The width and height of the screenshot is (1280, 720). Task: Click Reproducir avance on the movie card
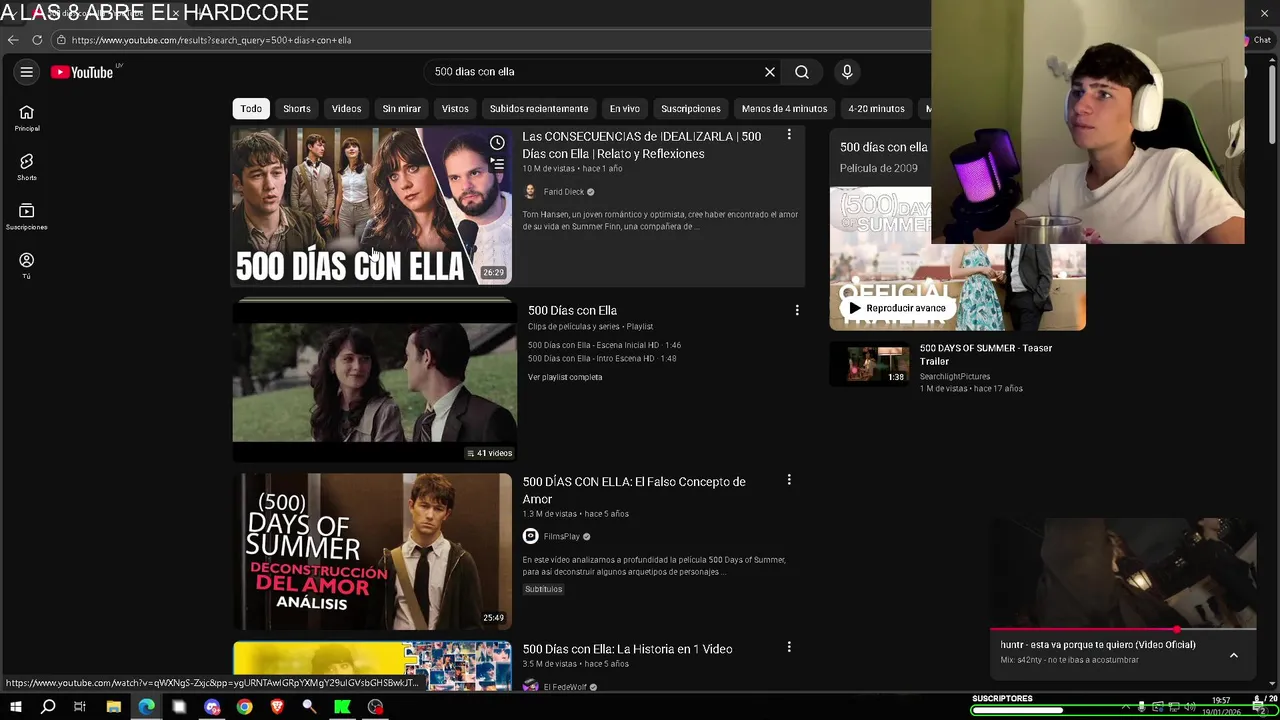tap(897, 308)
